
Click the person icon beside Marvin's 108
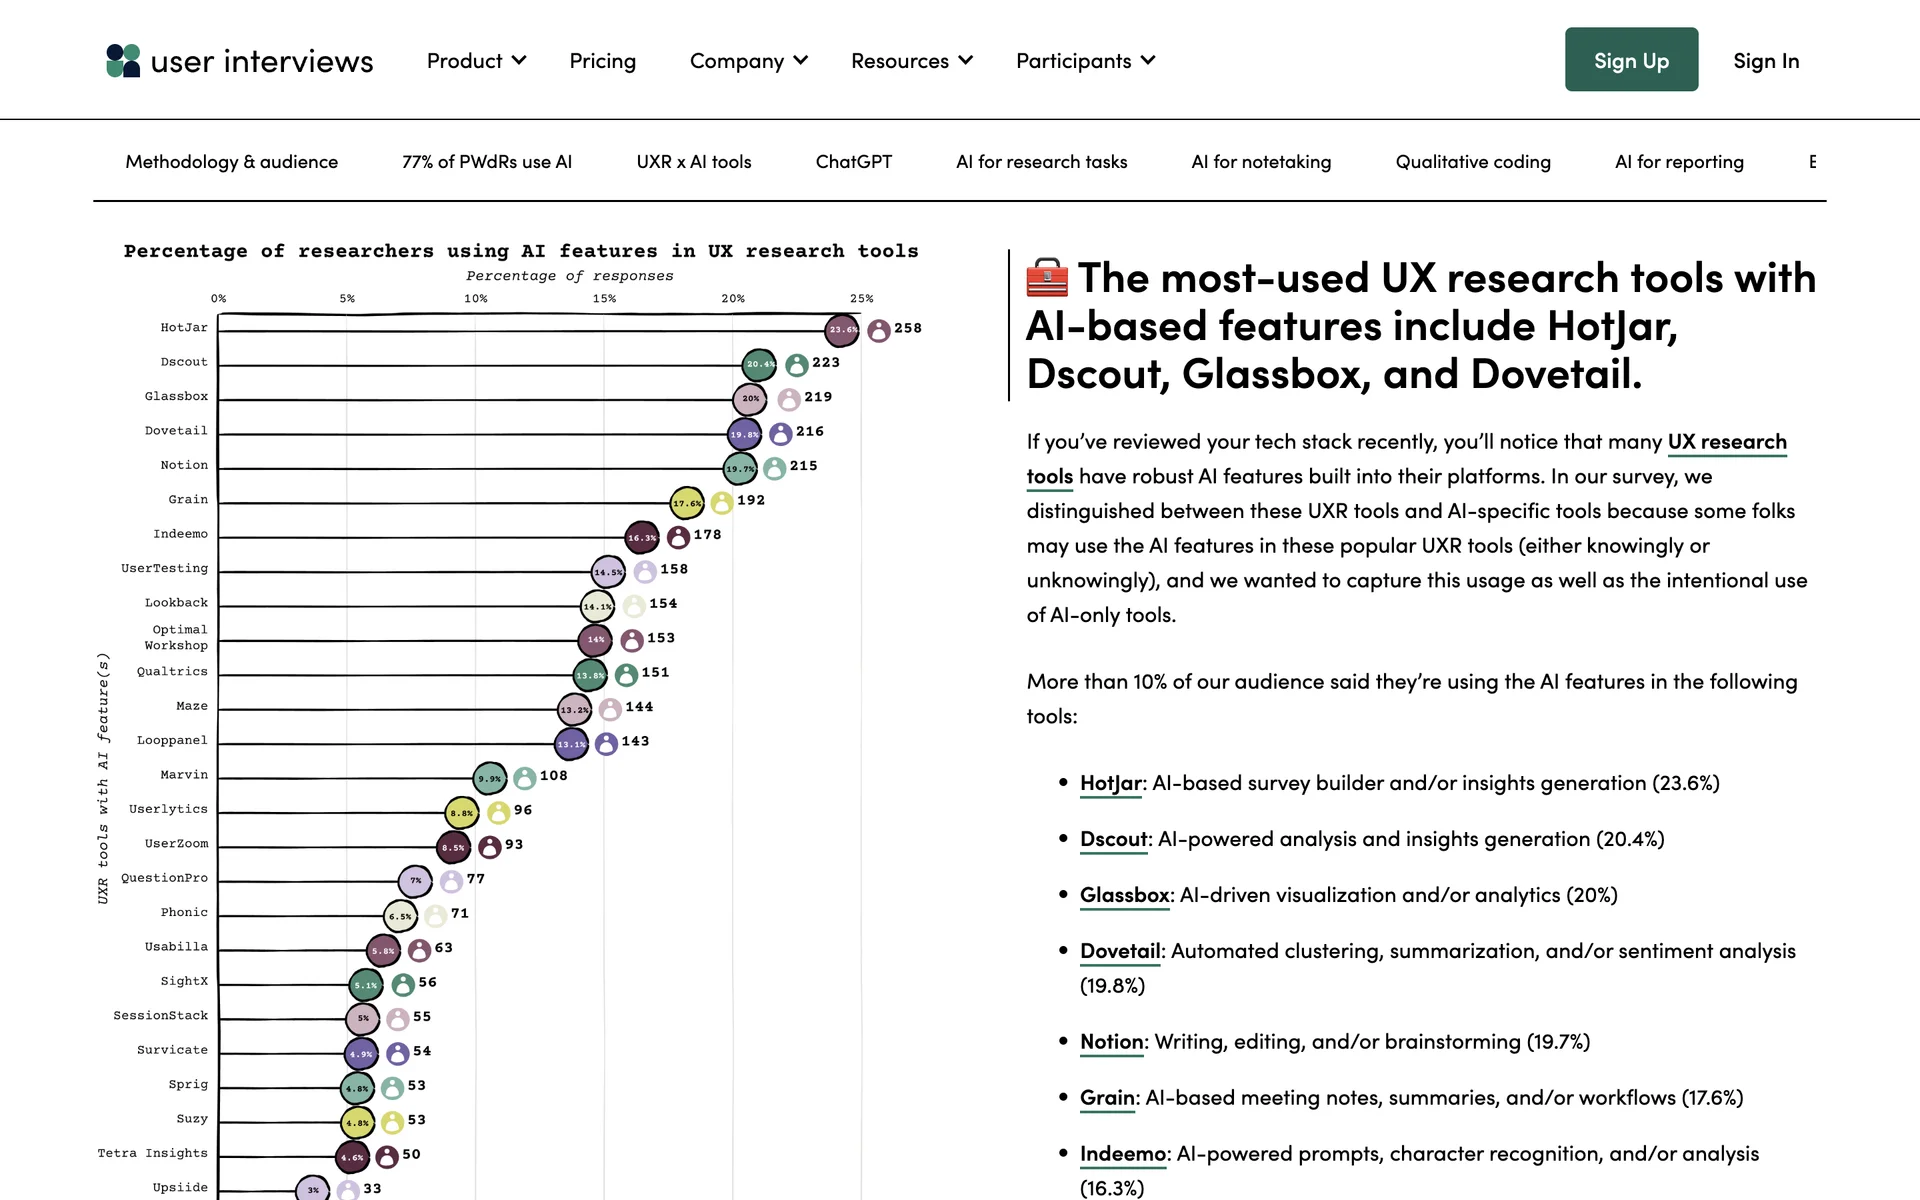click(x=524, y=778)
